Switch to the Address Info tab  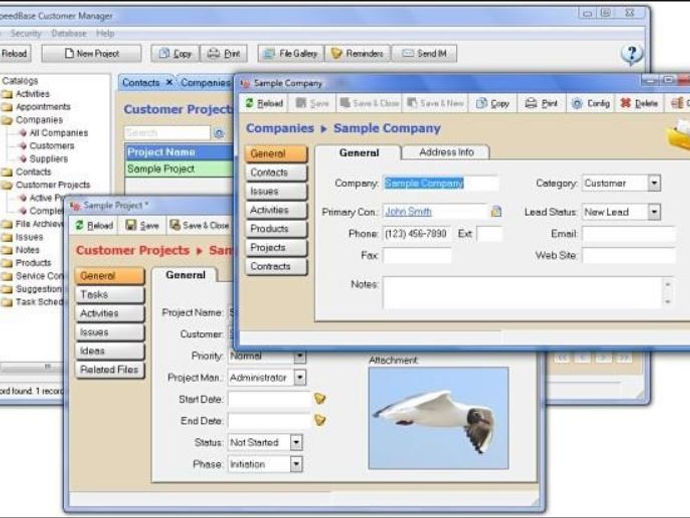[446, 152]
